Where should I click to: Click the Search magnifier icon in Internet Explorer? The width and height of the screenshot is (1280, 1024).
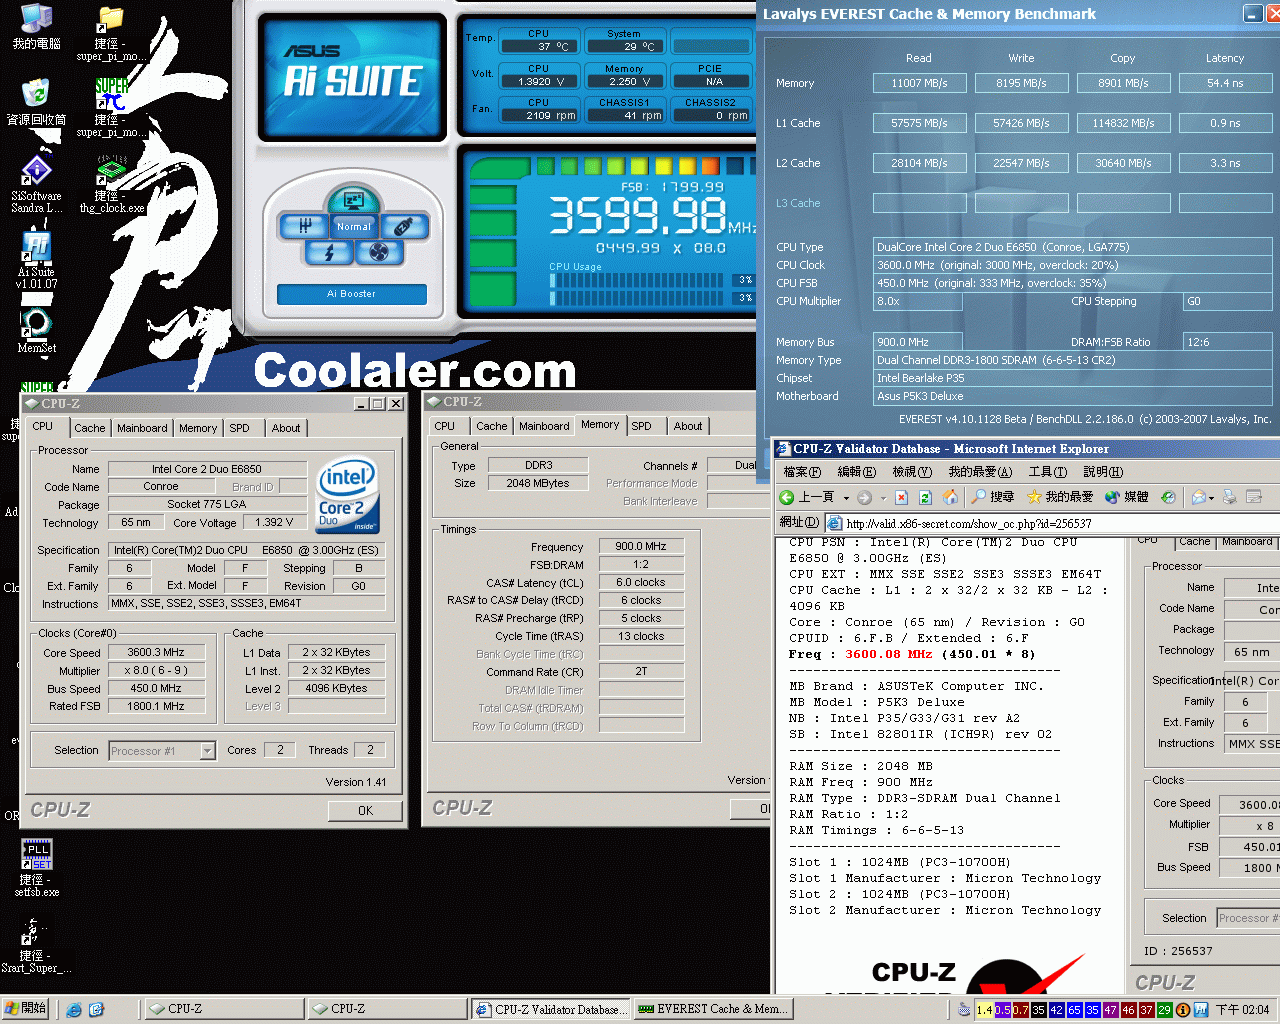(x=979, y=497)
